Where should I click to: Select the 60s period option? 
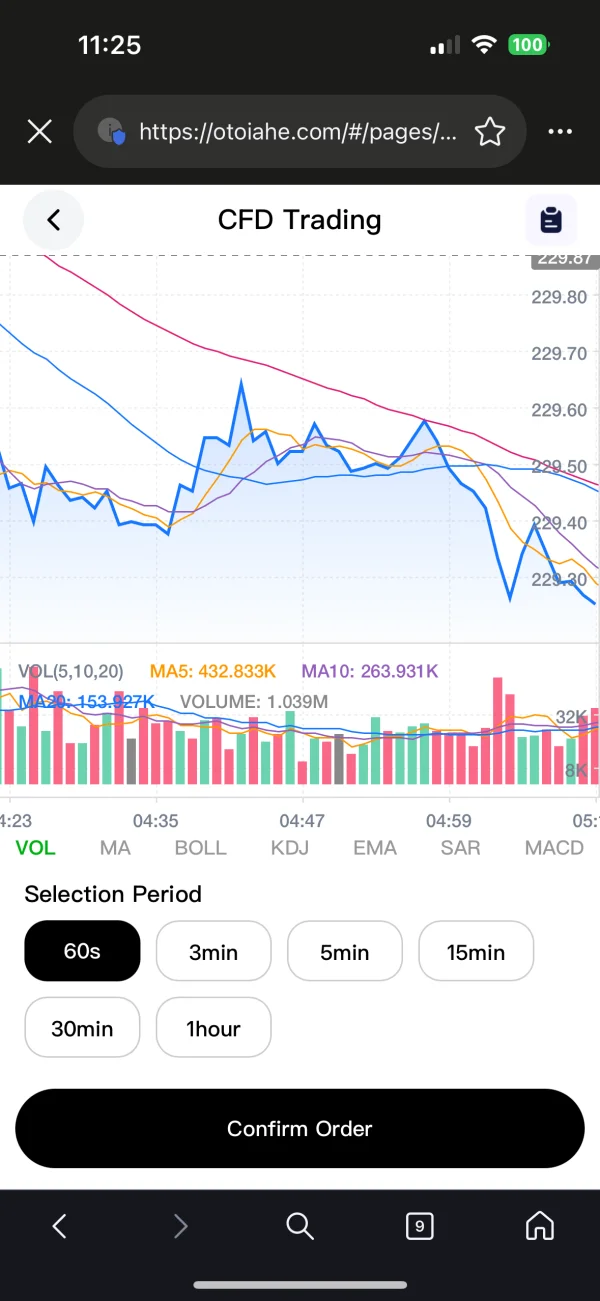(x=82, y=951)
